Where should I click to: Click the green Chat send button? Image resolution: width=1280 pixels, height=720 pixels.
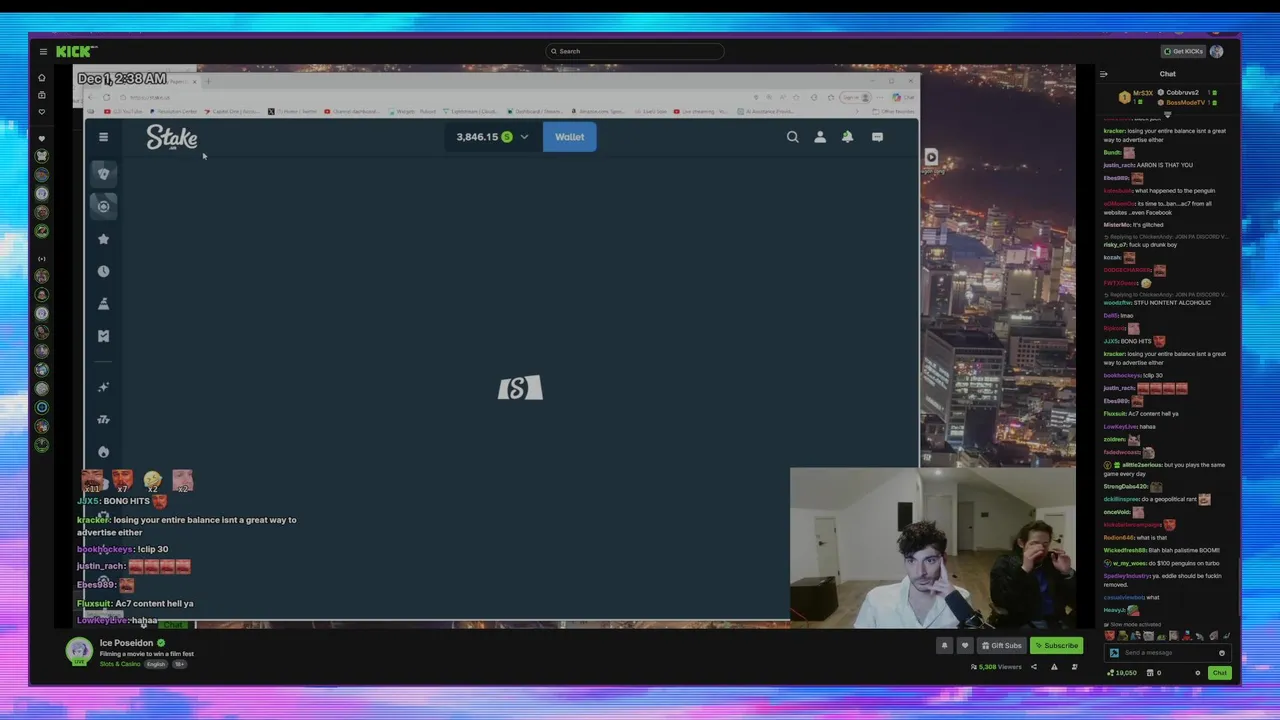1219,673
